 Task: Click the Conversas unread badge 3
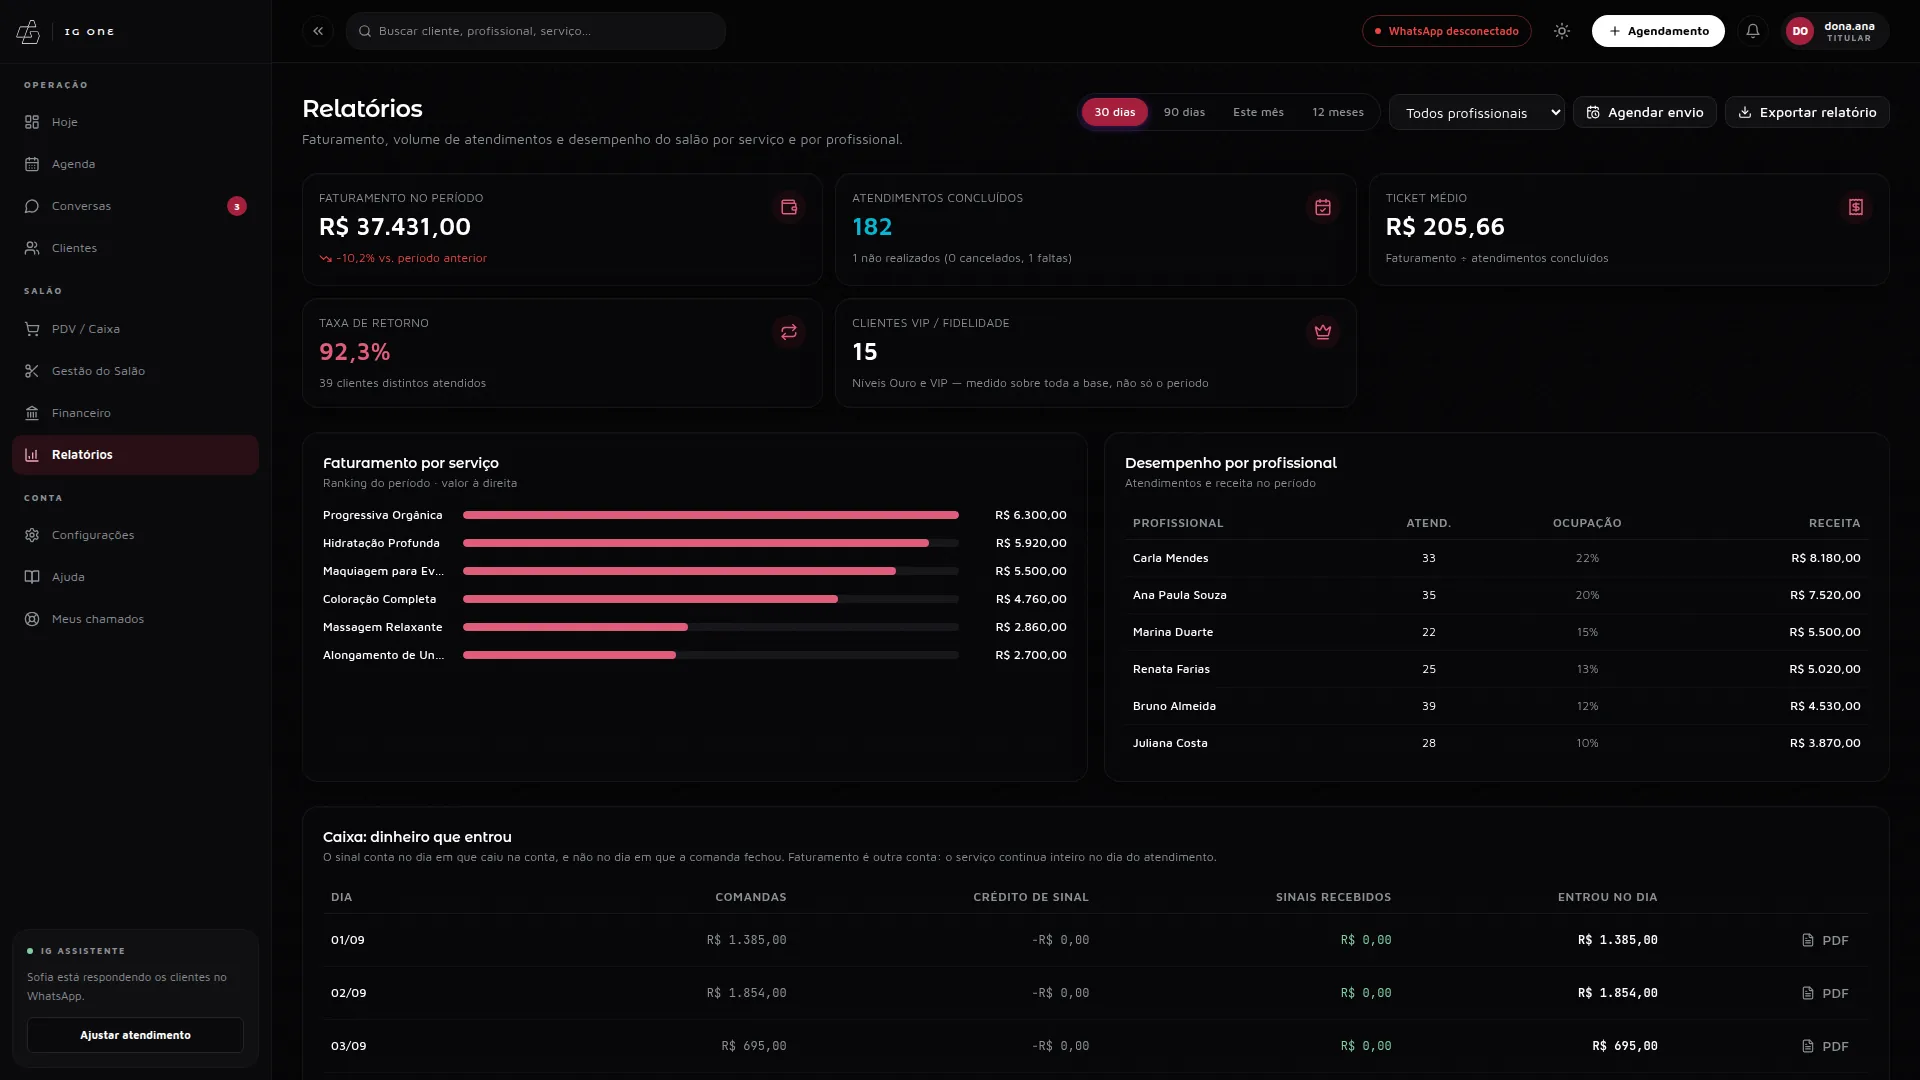tap(237, 206)
